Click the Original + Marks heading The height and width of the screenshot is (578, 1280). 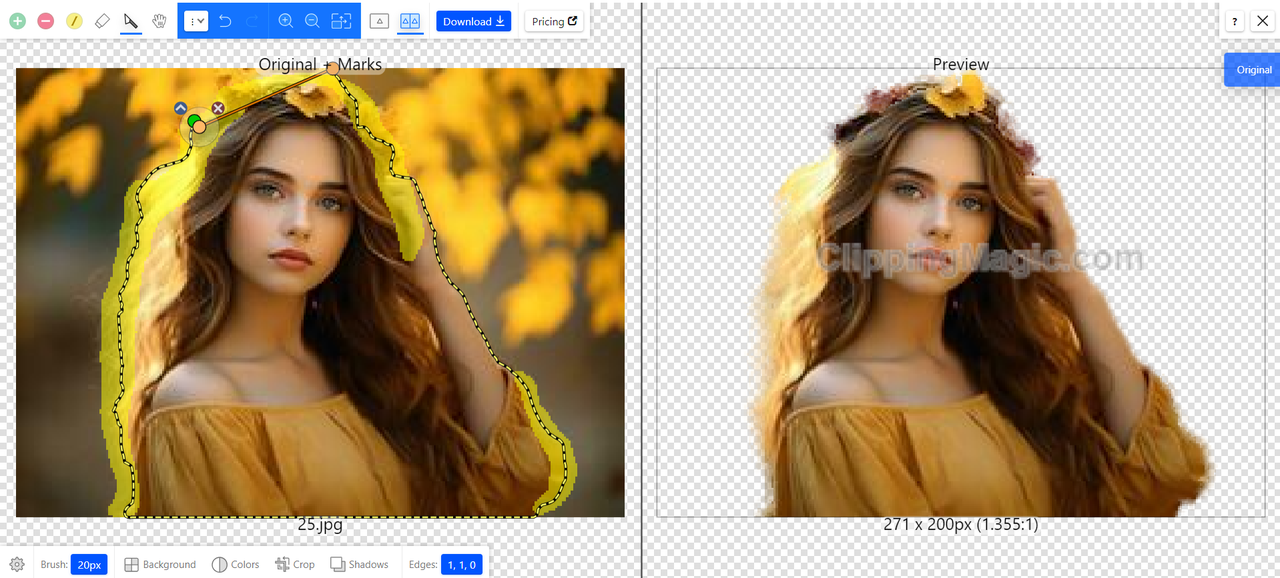point(320,64)
